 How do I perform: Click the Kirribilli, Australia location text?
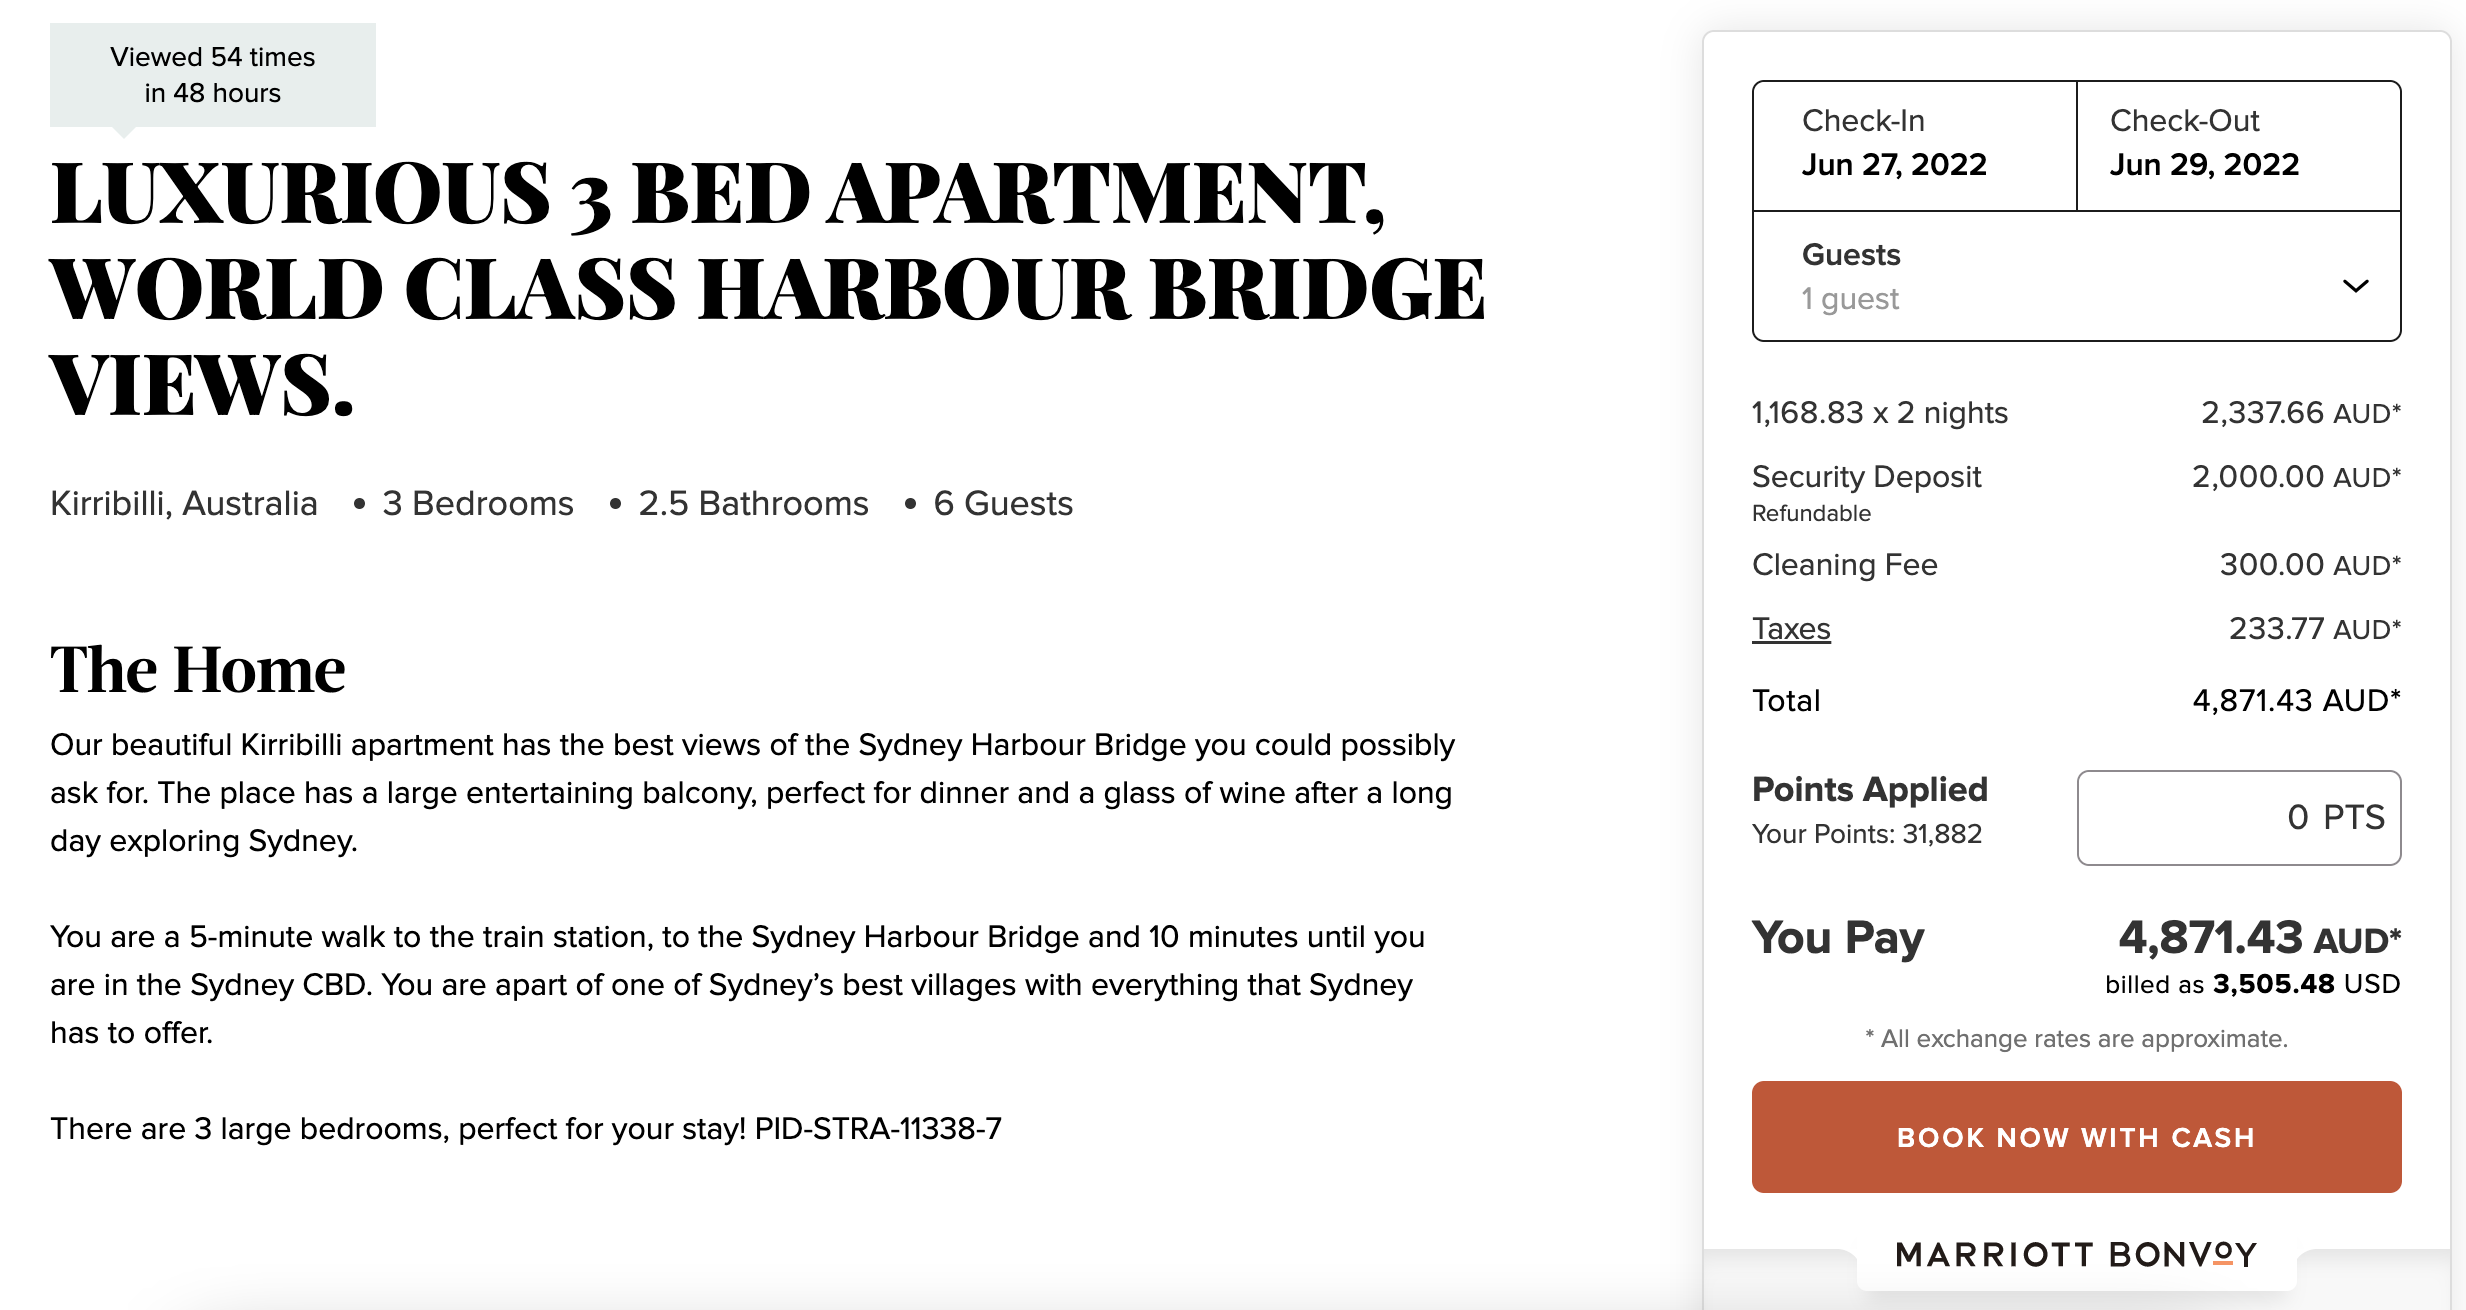point(184,503)
